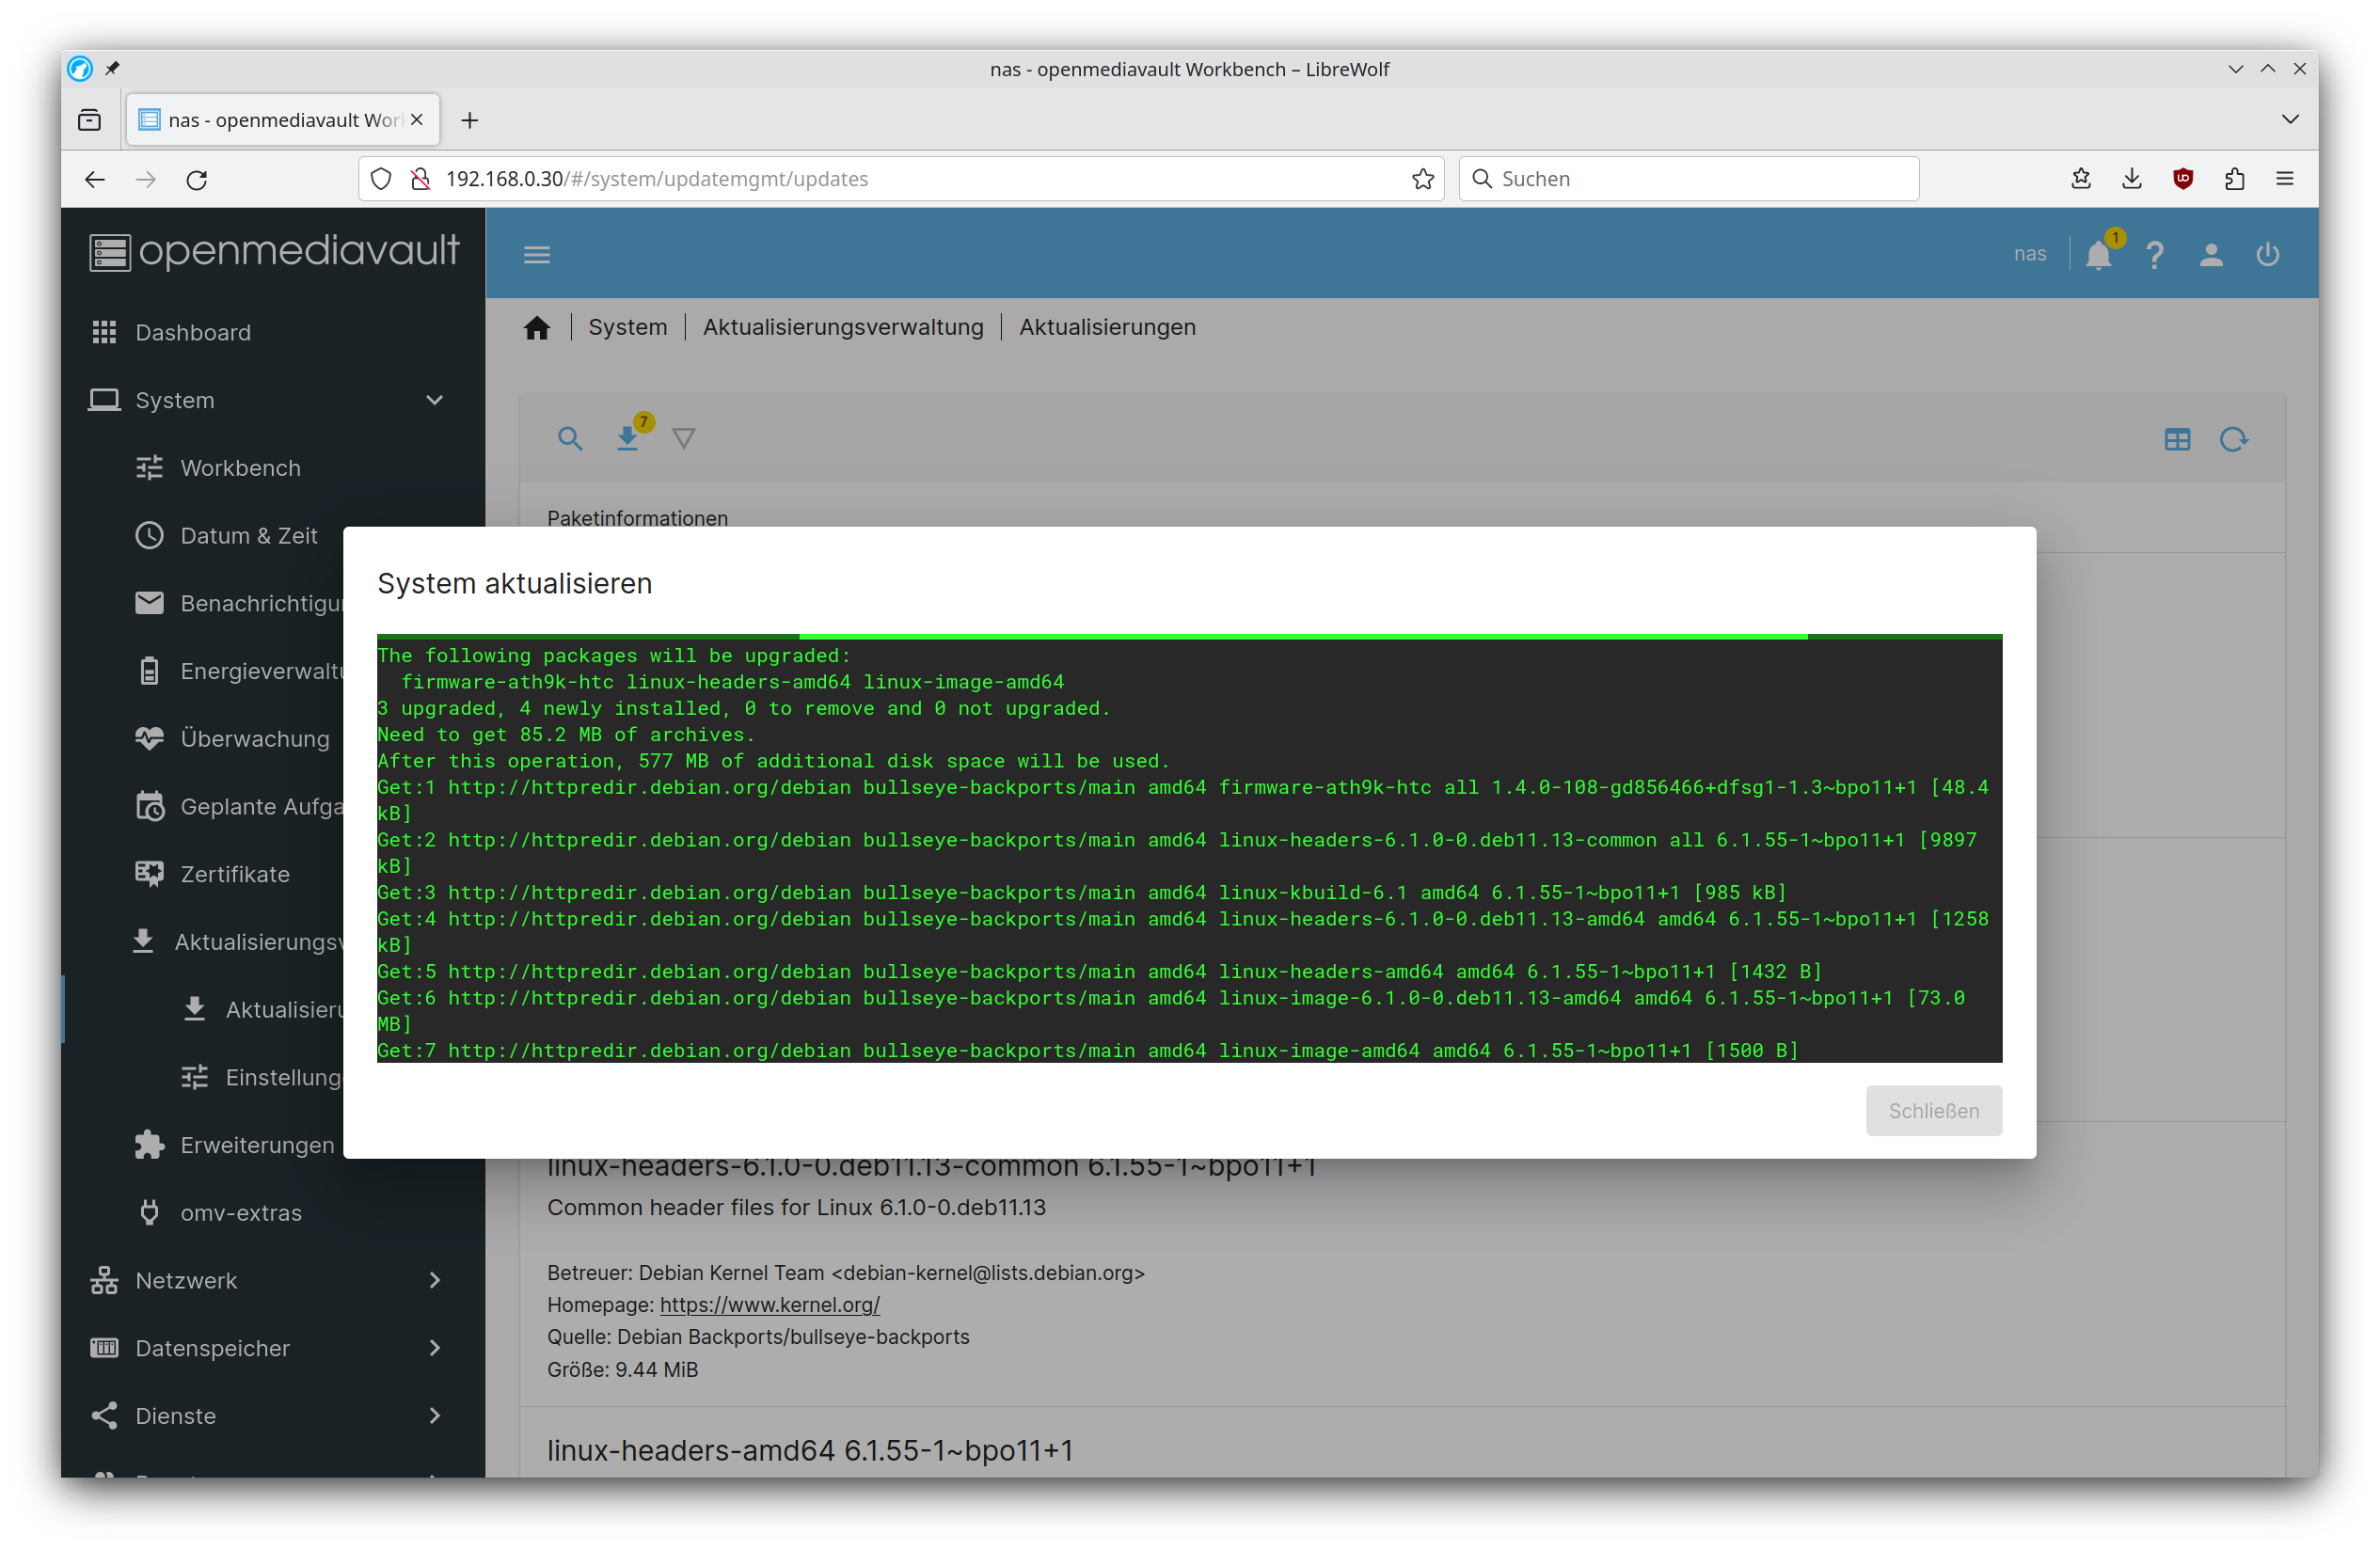Image resolution: width=2380 pixels, height=1550 pixels.
Task: Click the Workbench sliders icon
Action: 149,468
